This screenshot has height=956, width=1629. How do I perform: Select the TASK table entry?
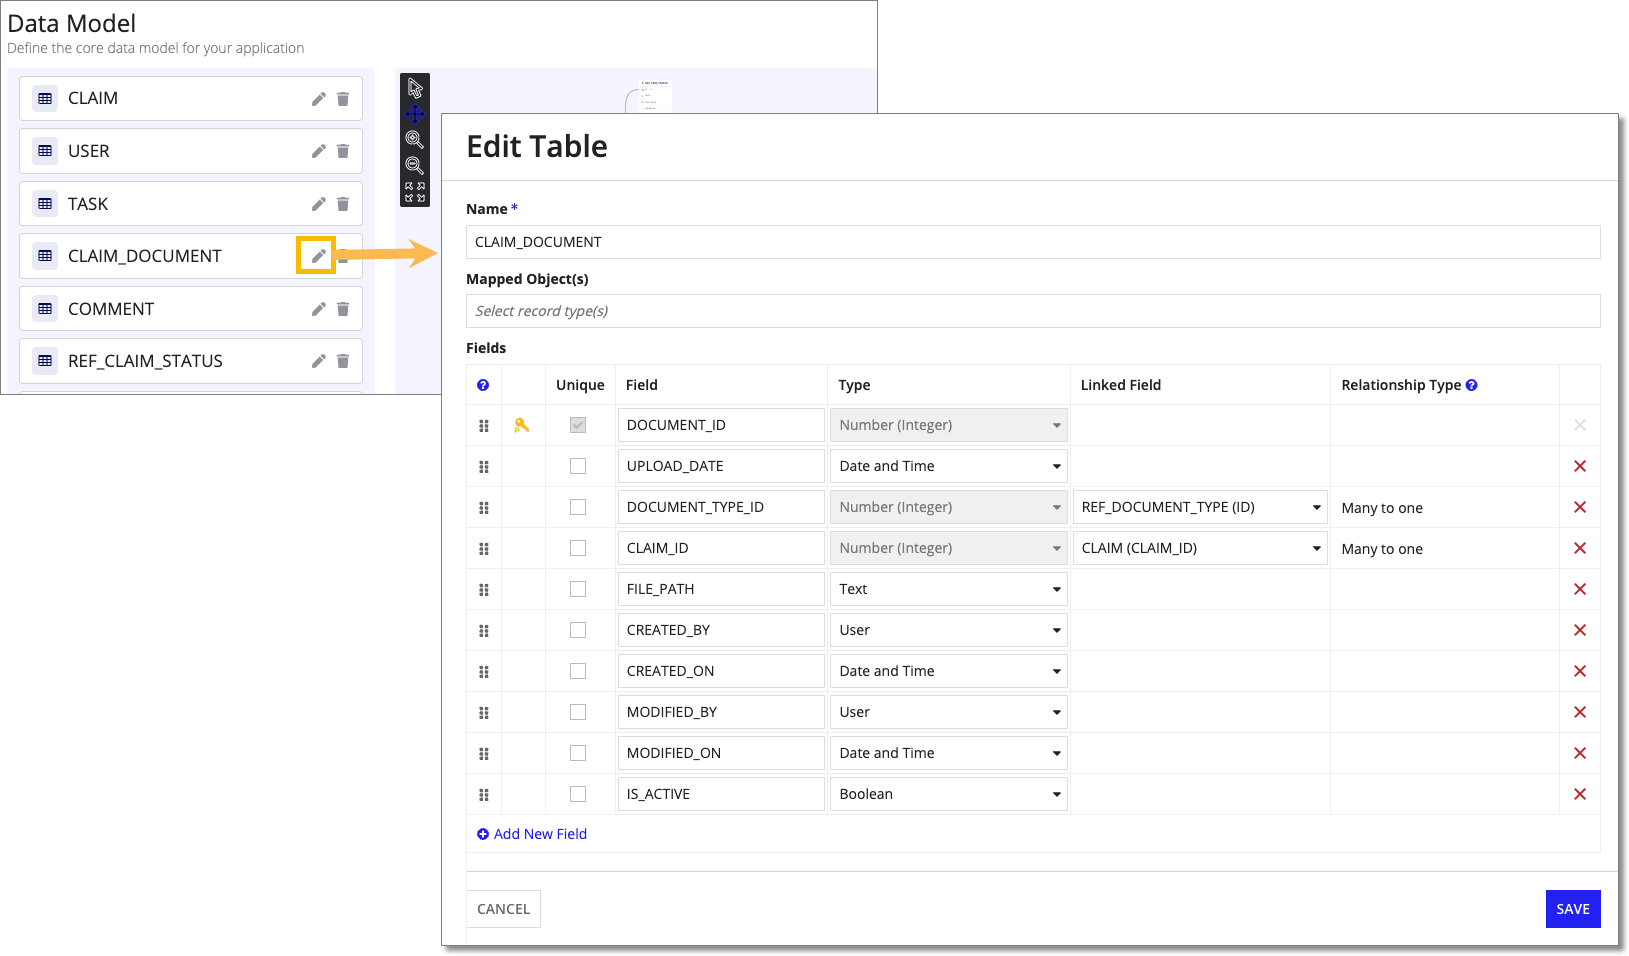pos(190,204)
